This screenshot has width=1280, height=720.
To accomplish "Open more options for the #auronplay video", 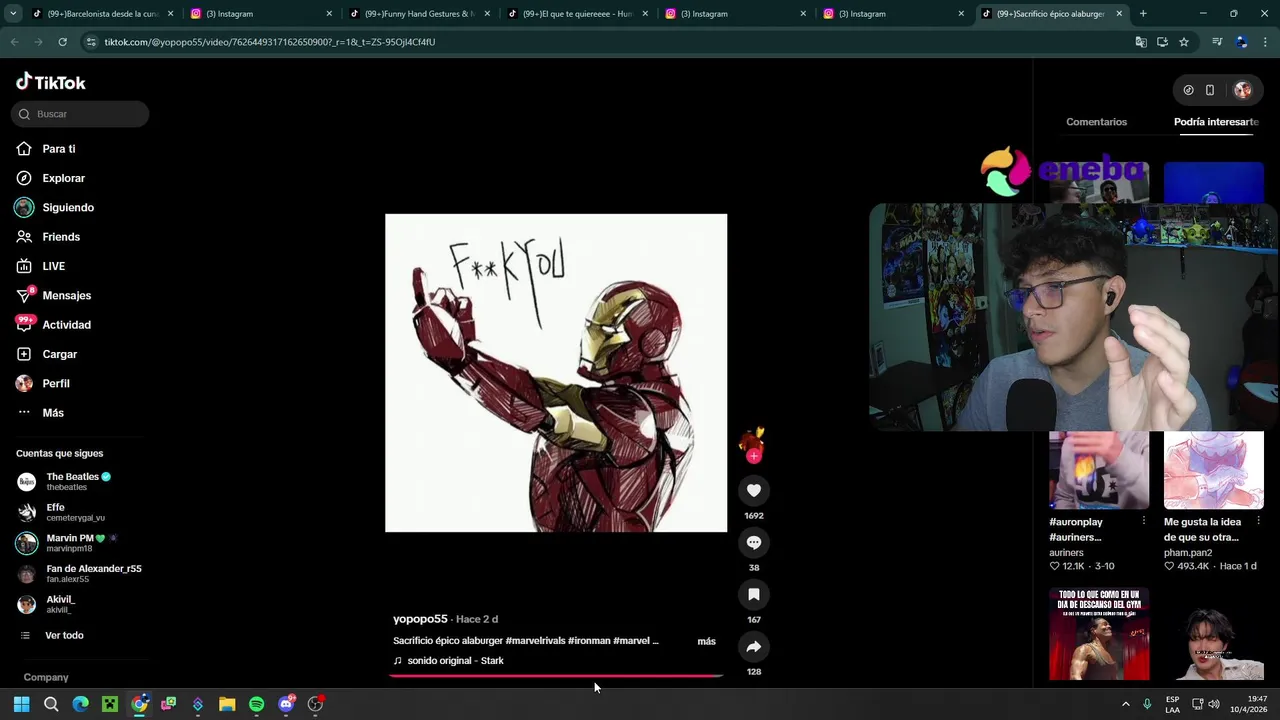I will click(x=1143, y=521).
